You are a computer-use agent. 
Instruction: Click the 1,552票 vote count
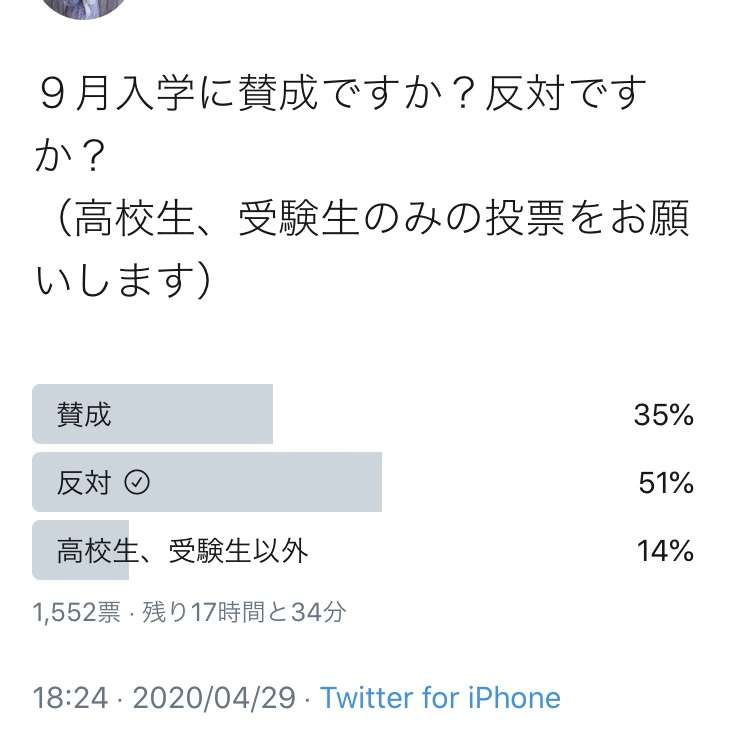click(77, 612)
